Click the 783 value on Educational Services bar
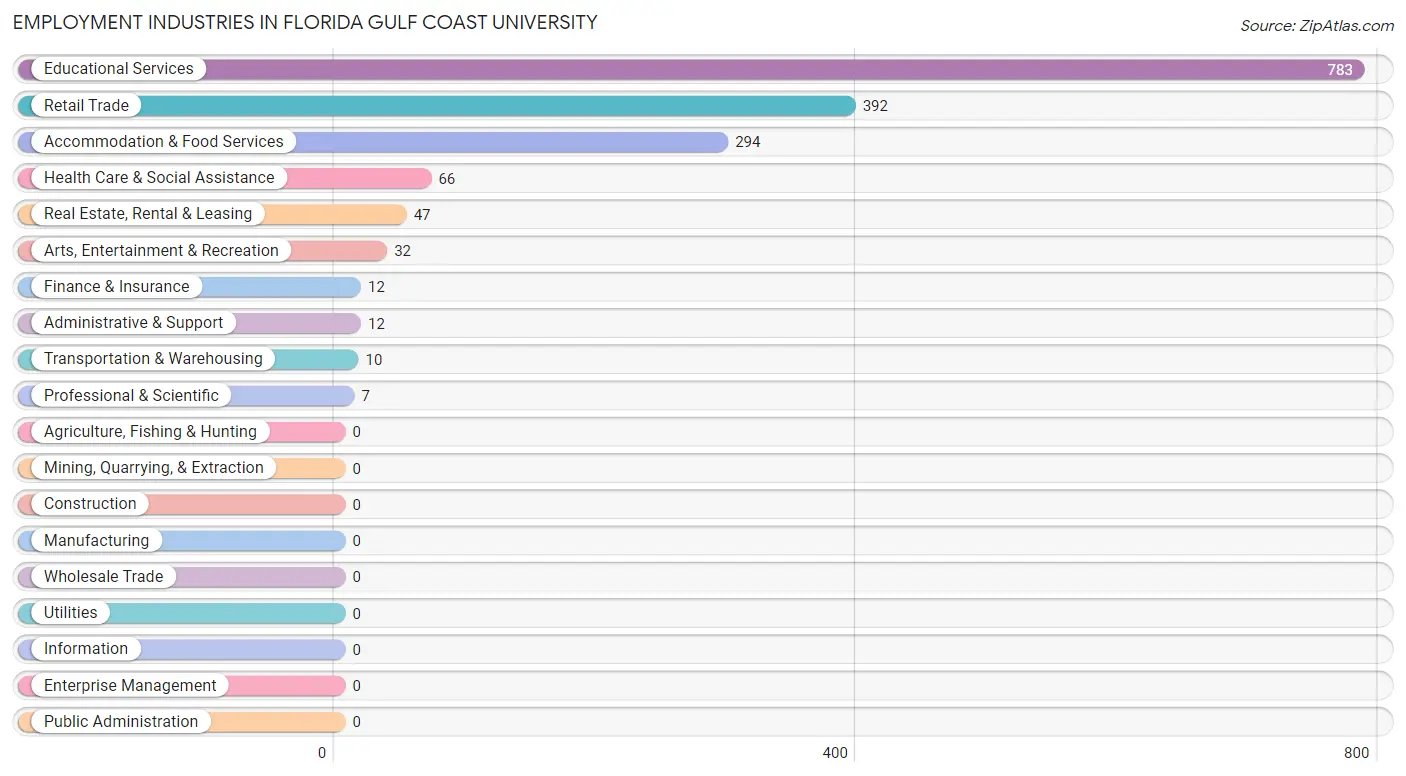Viewport: 1406px width, 776px height. coord(1340,70)
